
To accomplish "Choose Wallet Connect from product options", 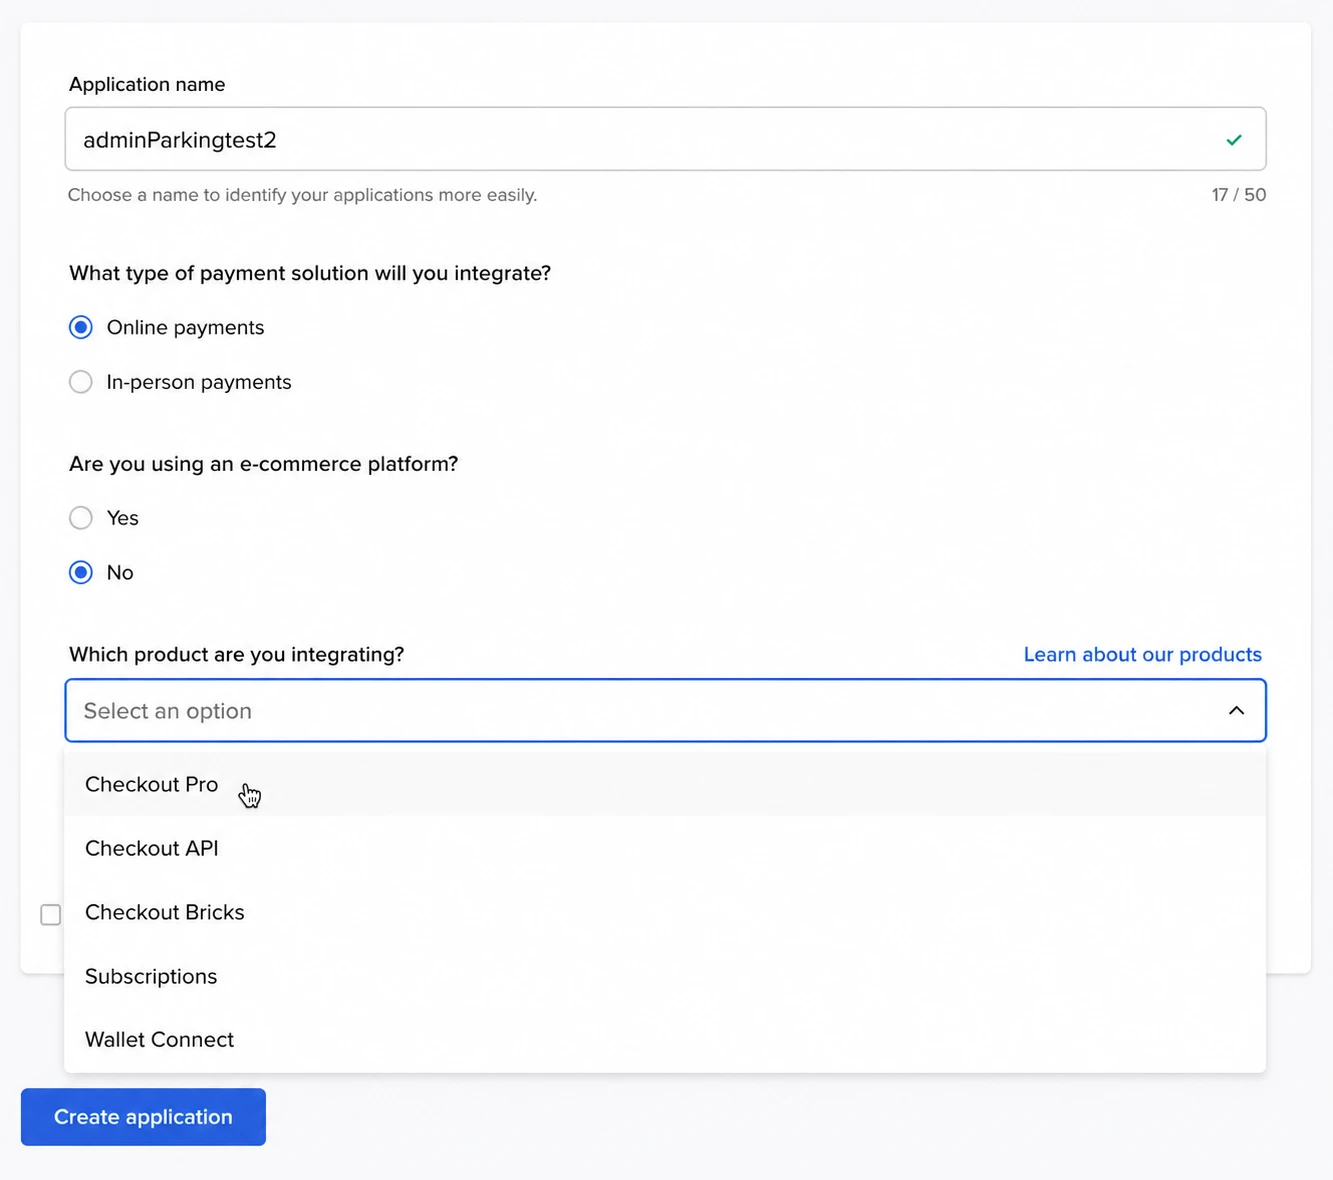I will [665, 1040].
